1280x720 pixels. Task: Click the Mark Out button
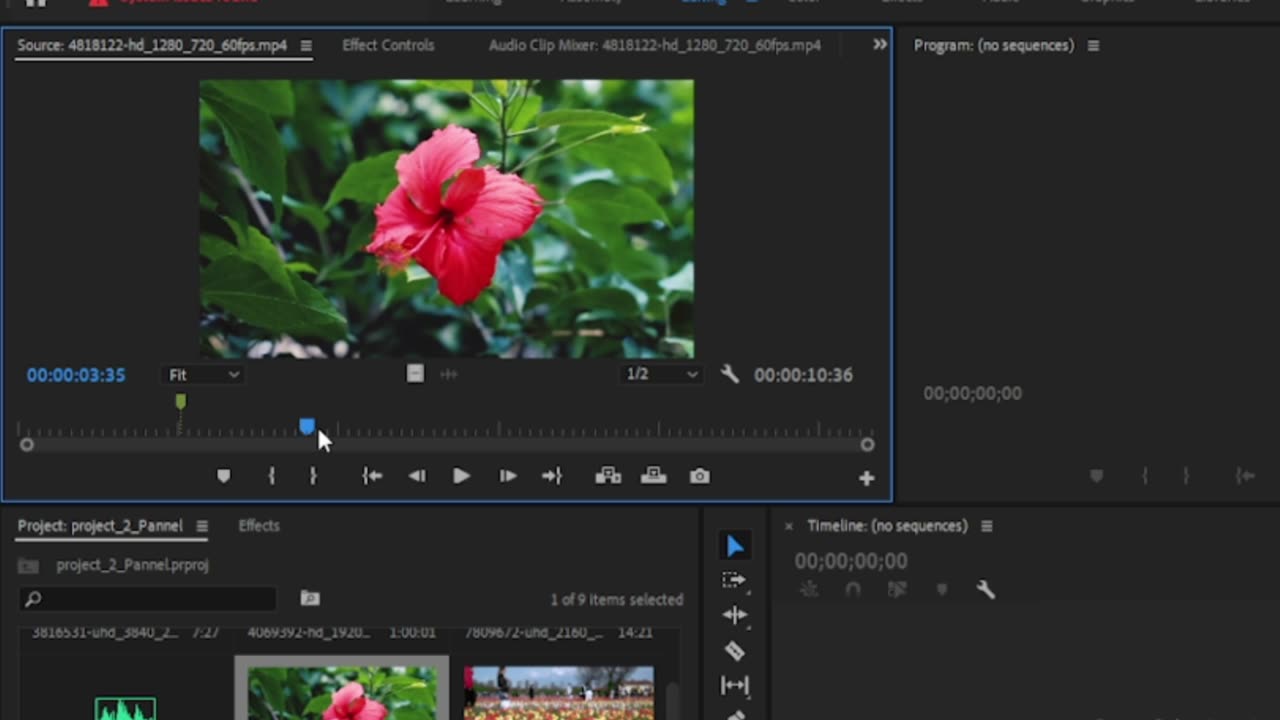(313, 477)
